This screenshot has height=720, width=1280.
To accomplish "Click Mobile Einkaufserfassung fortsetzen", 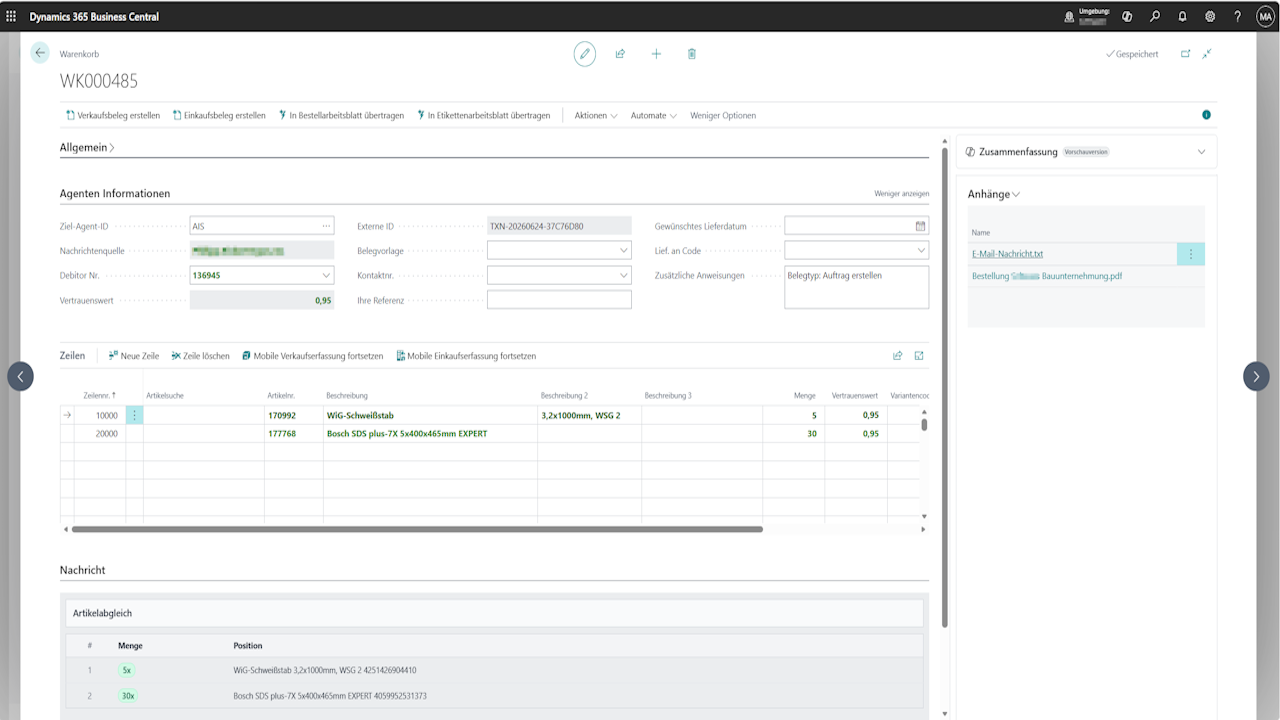I will click(x=466, y=356).
